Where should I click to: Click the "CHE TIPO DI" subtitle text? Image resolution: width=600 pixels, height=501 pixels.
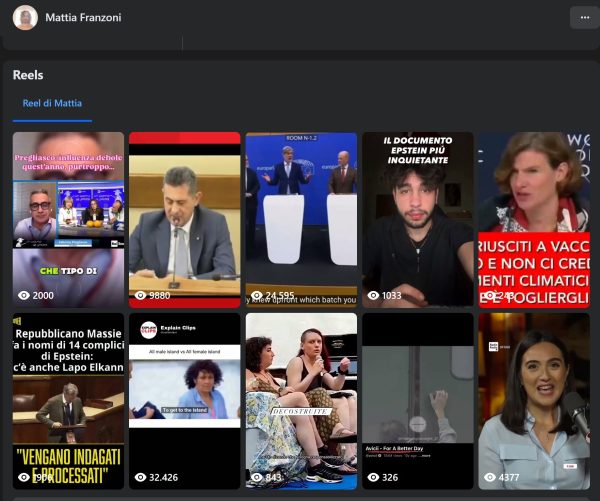coord(68,271)
